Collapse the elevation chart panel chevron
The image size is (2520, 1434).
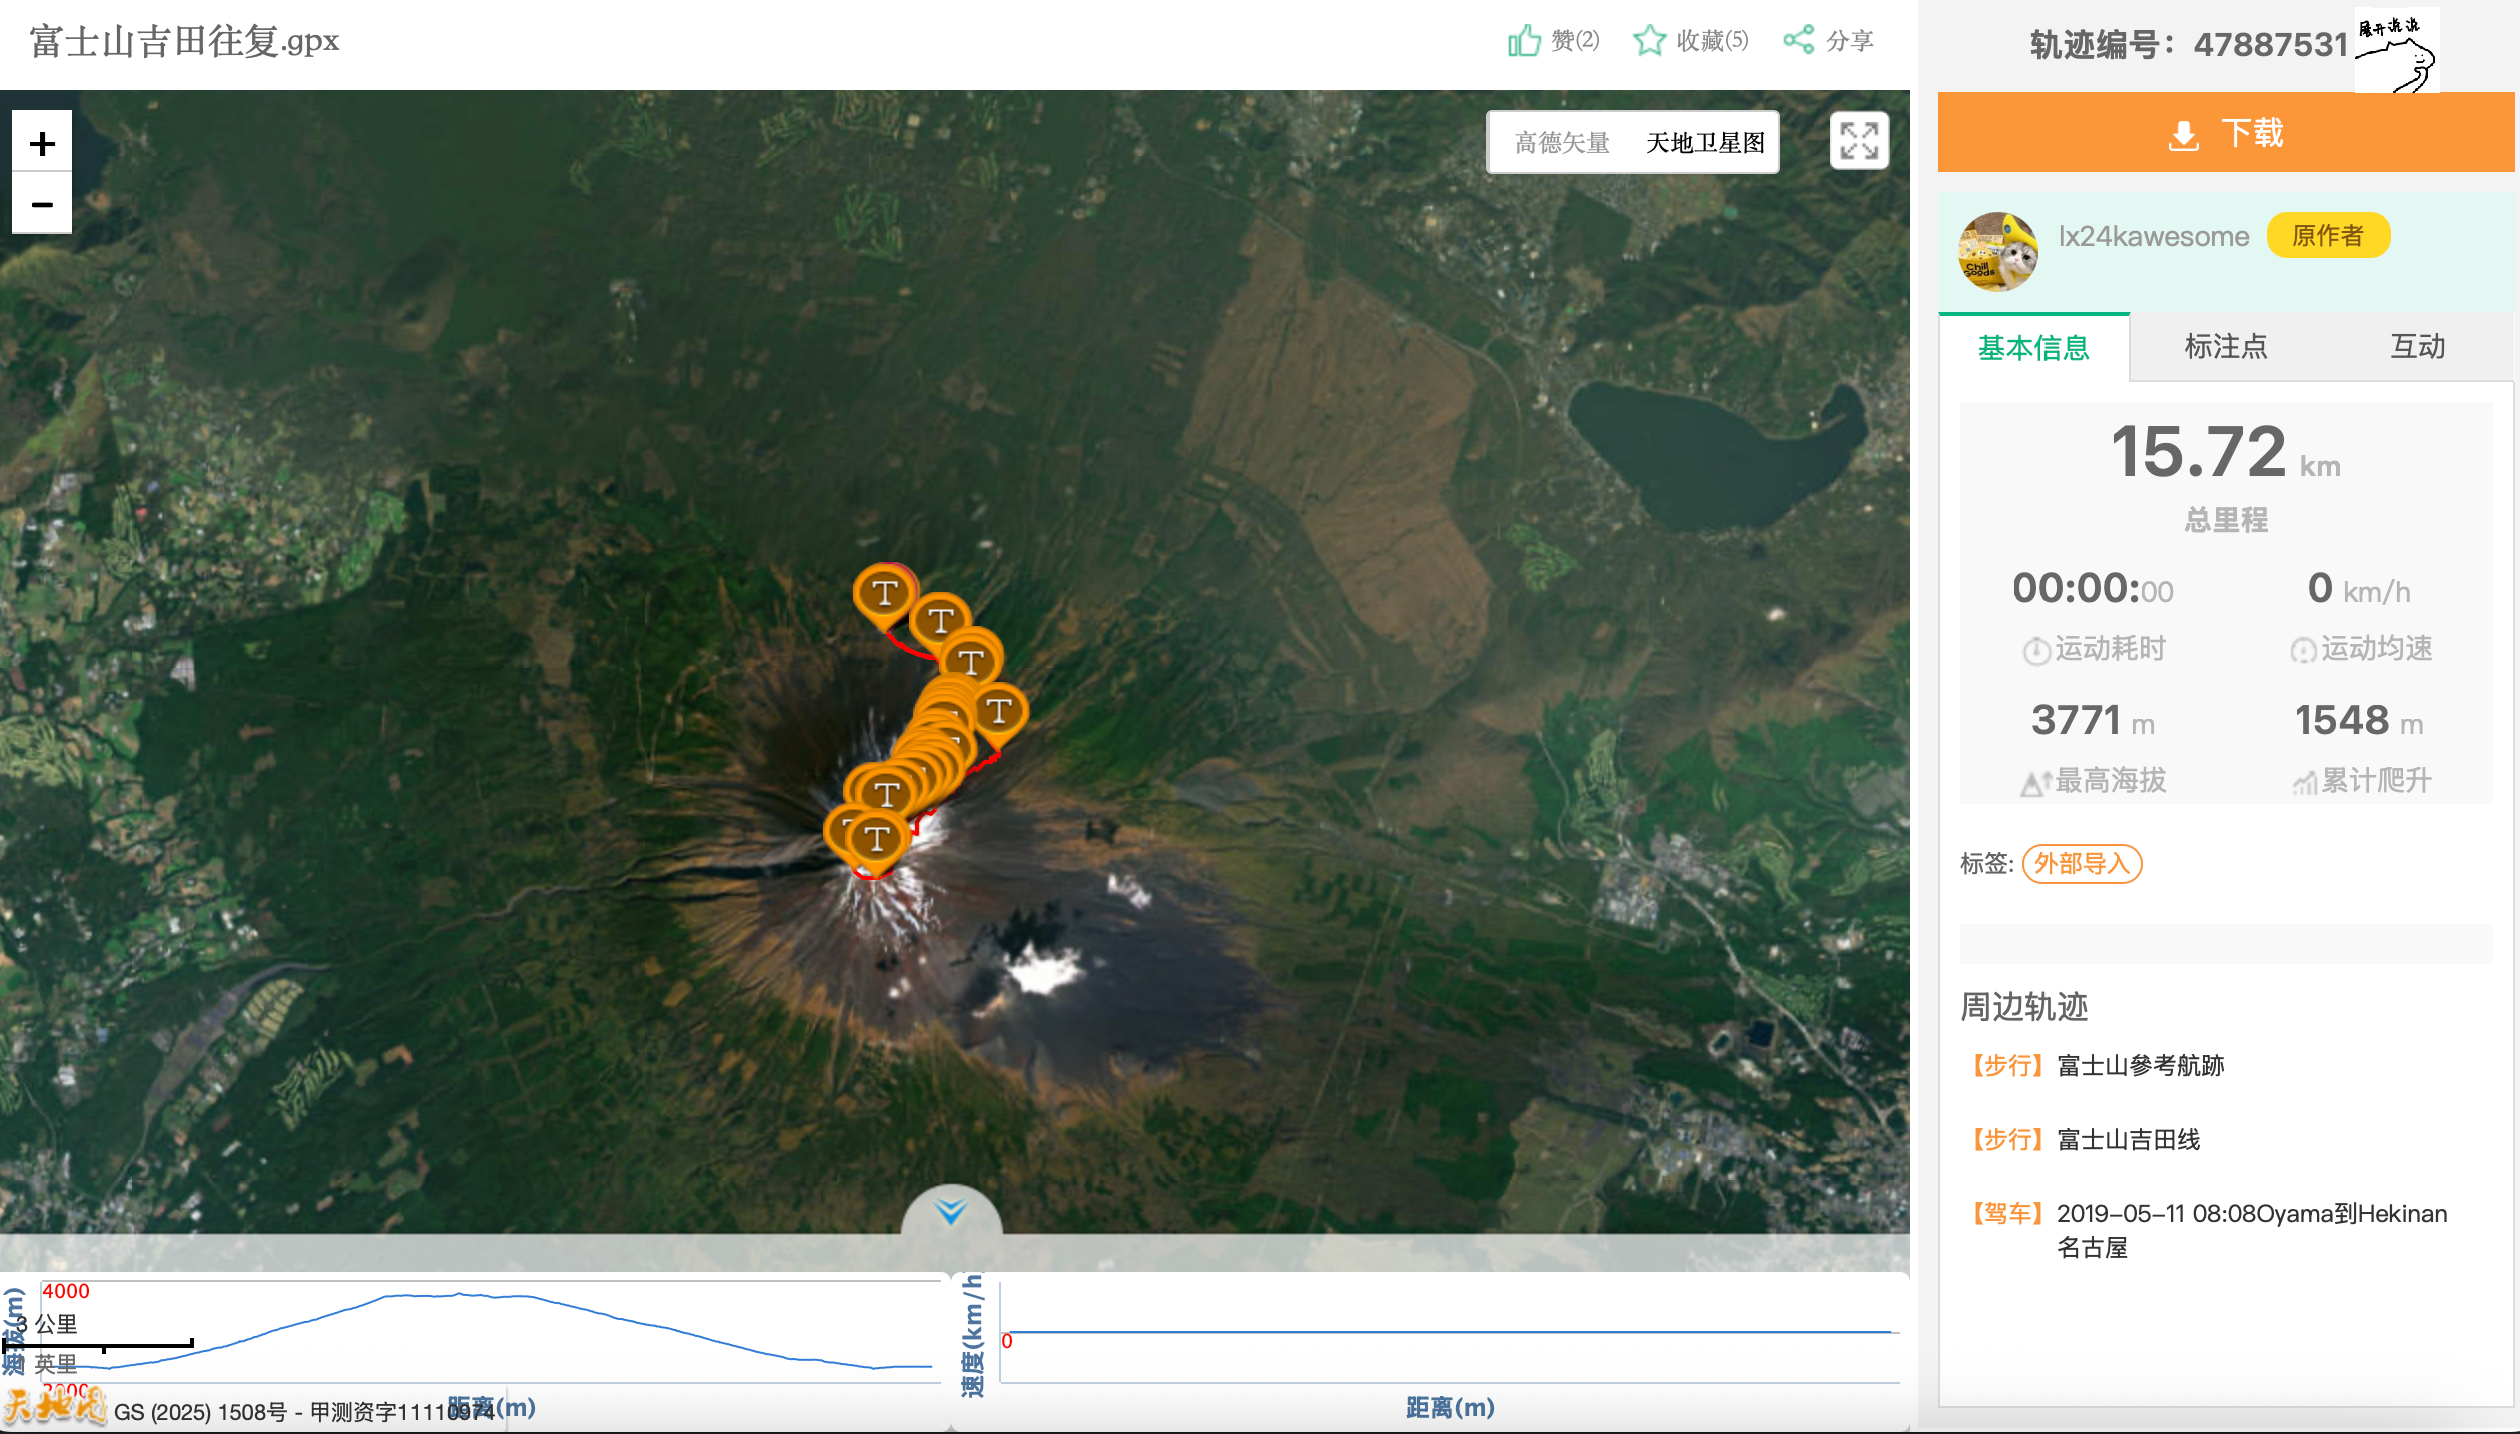point(950,1212)
